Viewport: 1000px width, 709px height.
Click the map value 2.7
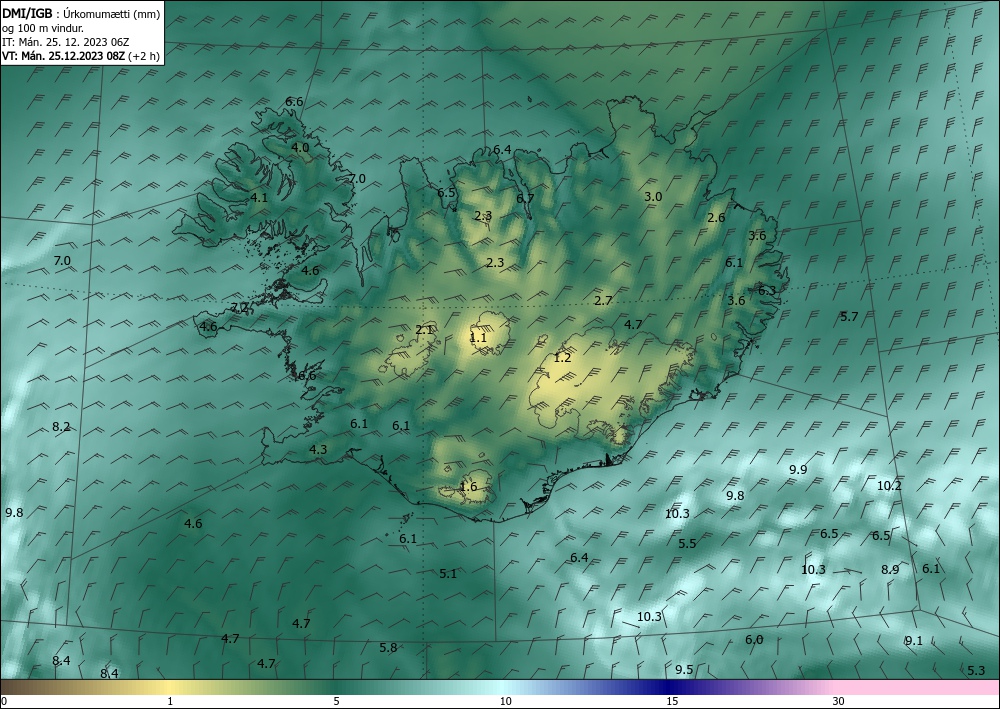(x=603, y=300)
